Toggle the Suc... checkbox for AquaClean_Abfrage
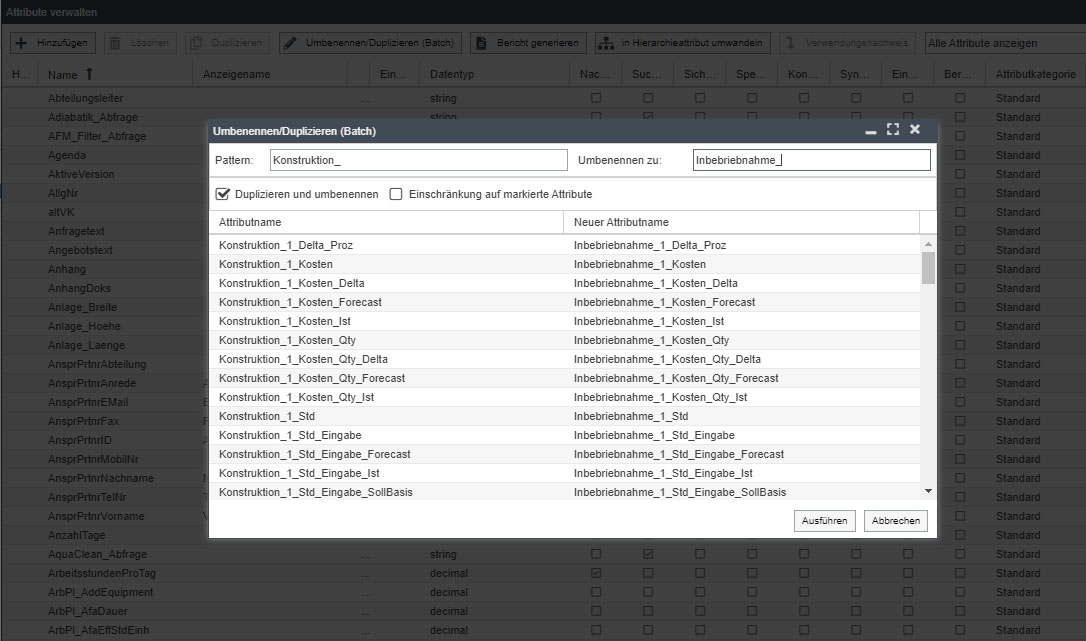This screenshot has height=641, width=1086. (648, 554)
